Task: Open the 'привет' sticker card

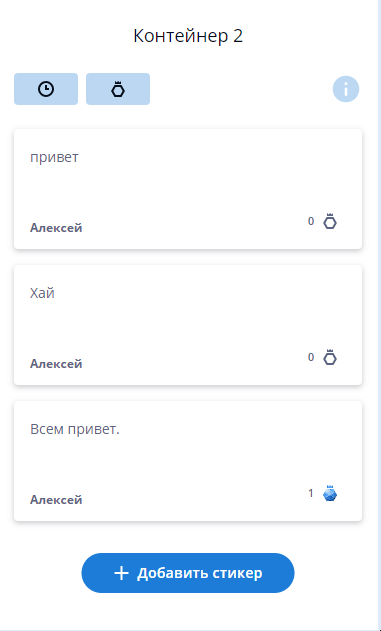Action: coord(188,189)
